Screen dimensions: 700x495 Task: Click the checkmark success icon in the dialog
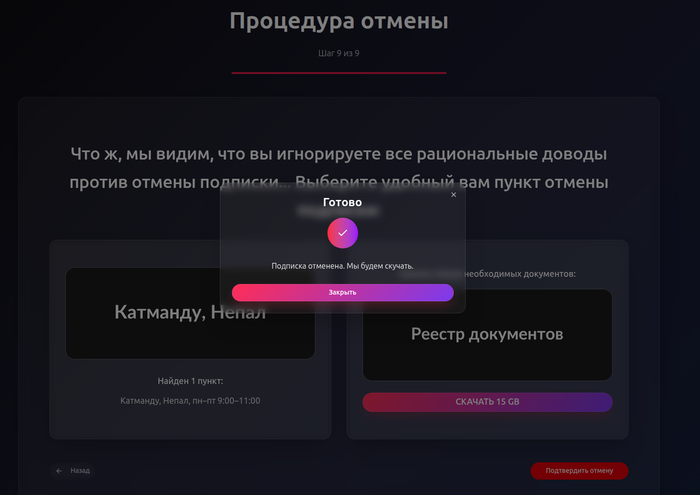click(342, 232)
